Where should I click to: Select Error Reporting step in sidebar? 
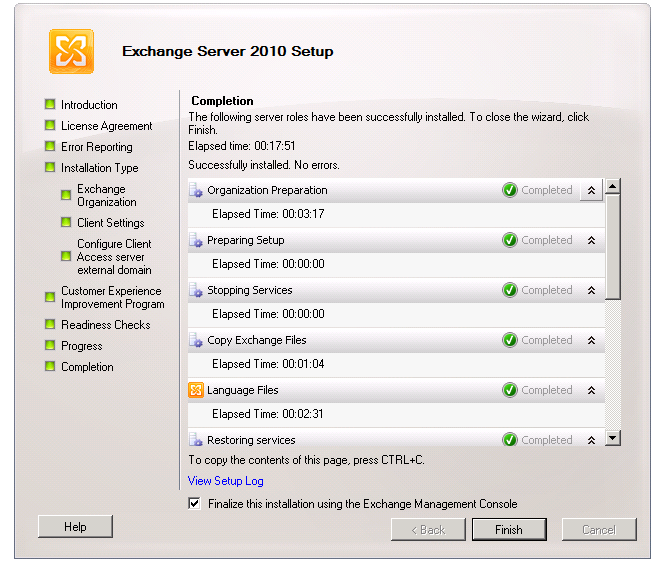pos(97,147)
